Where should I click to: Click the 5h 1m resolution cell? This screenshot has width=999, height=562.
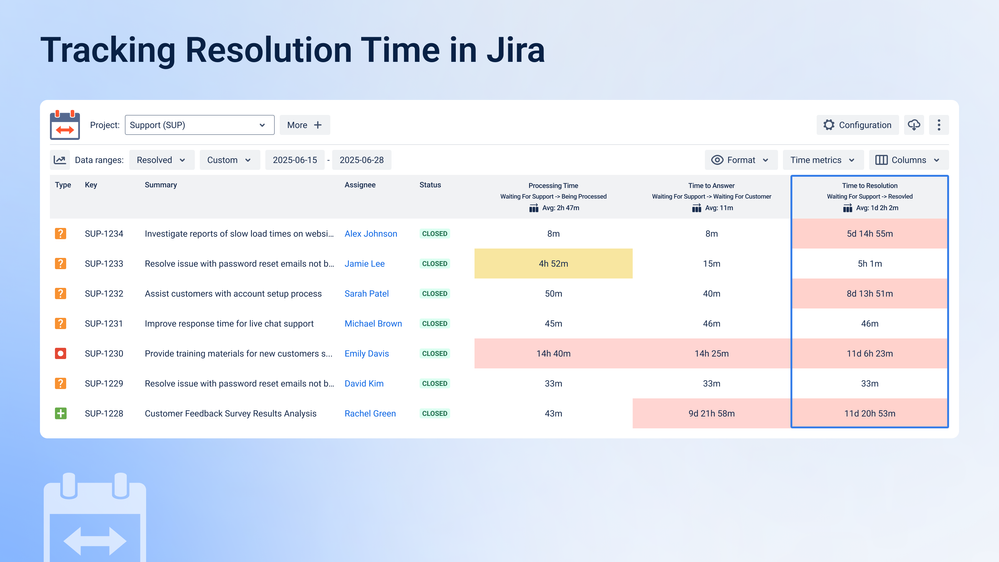pos(870,264)
